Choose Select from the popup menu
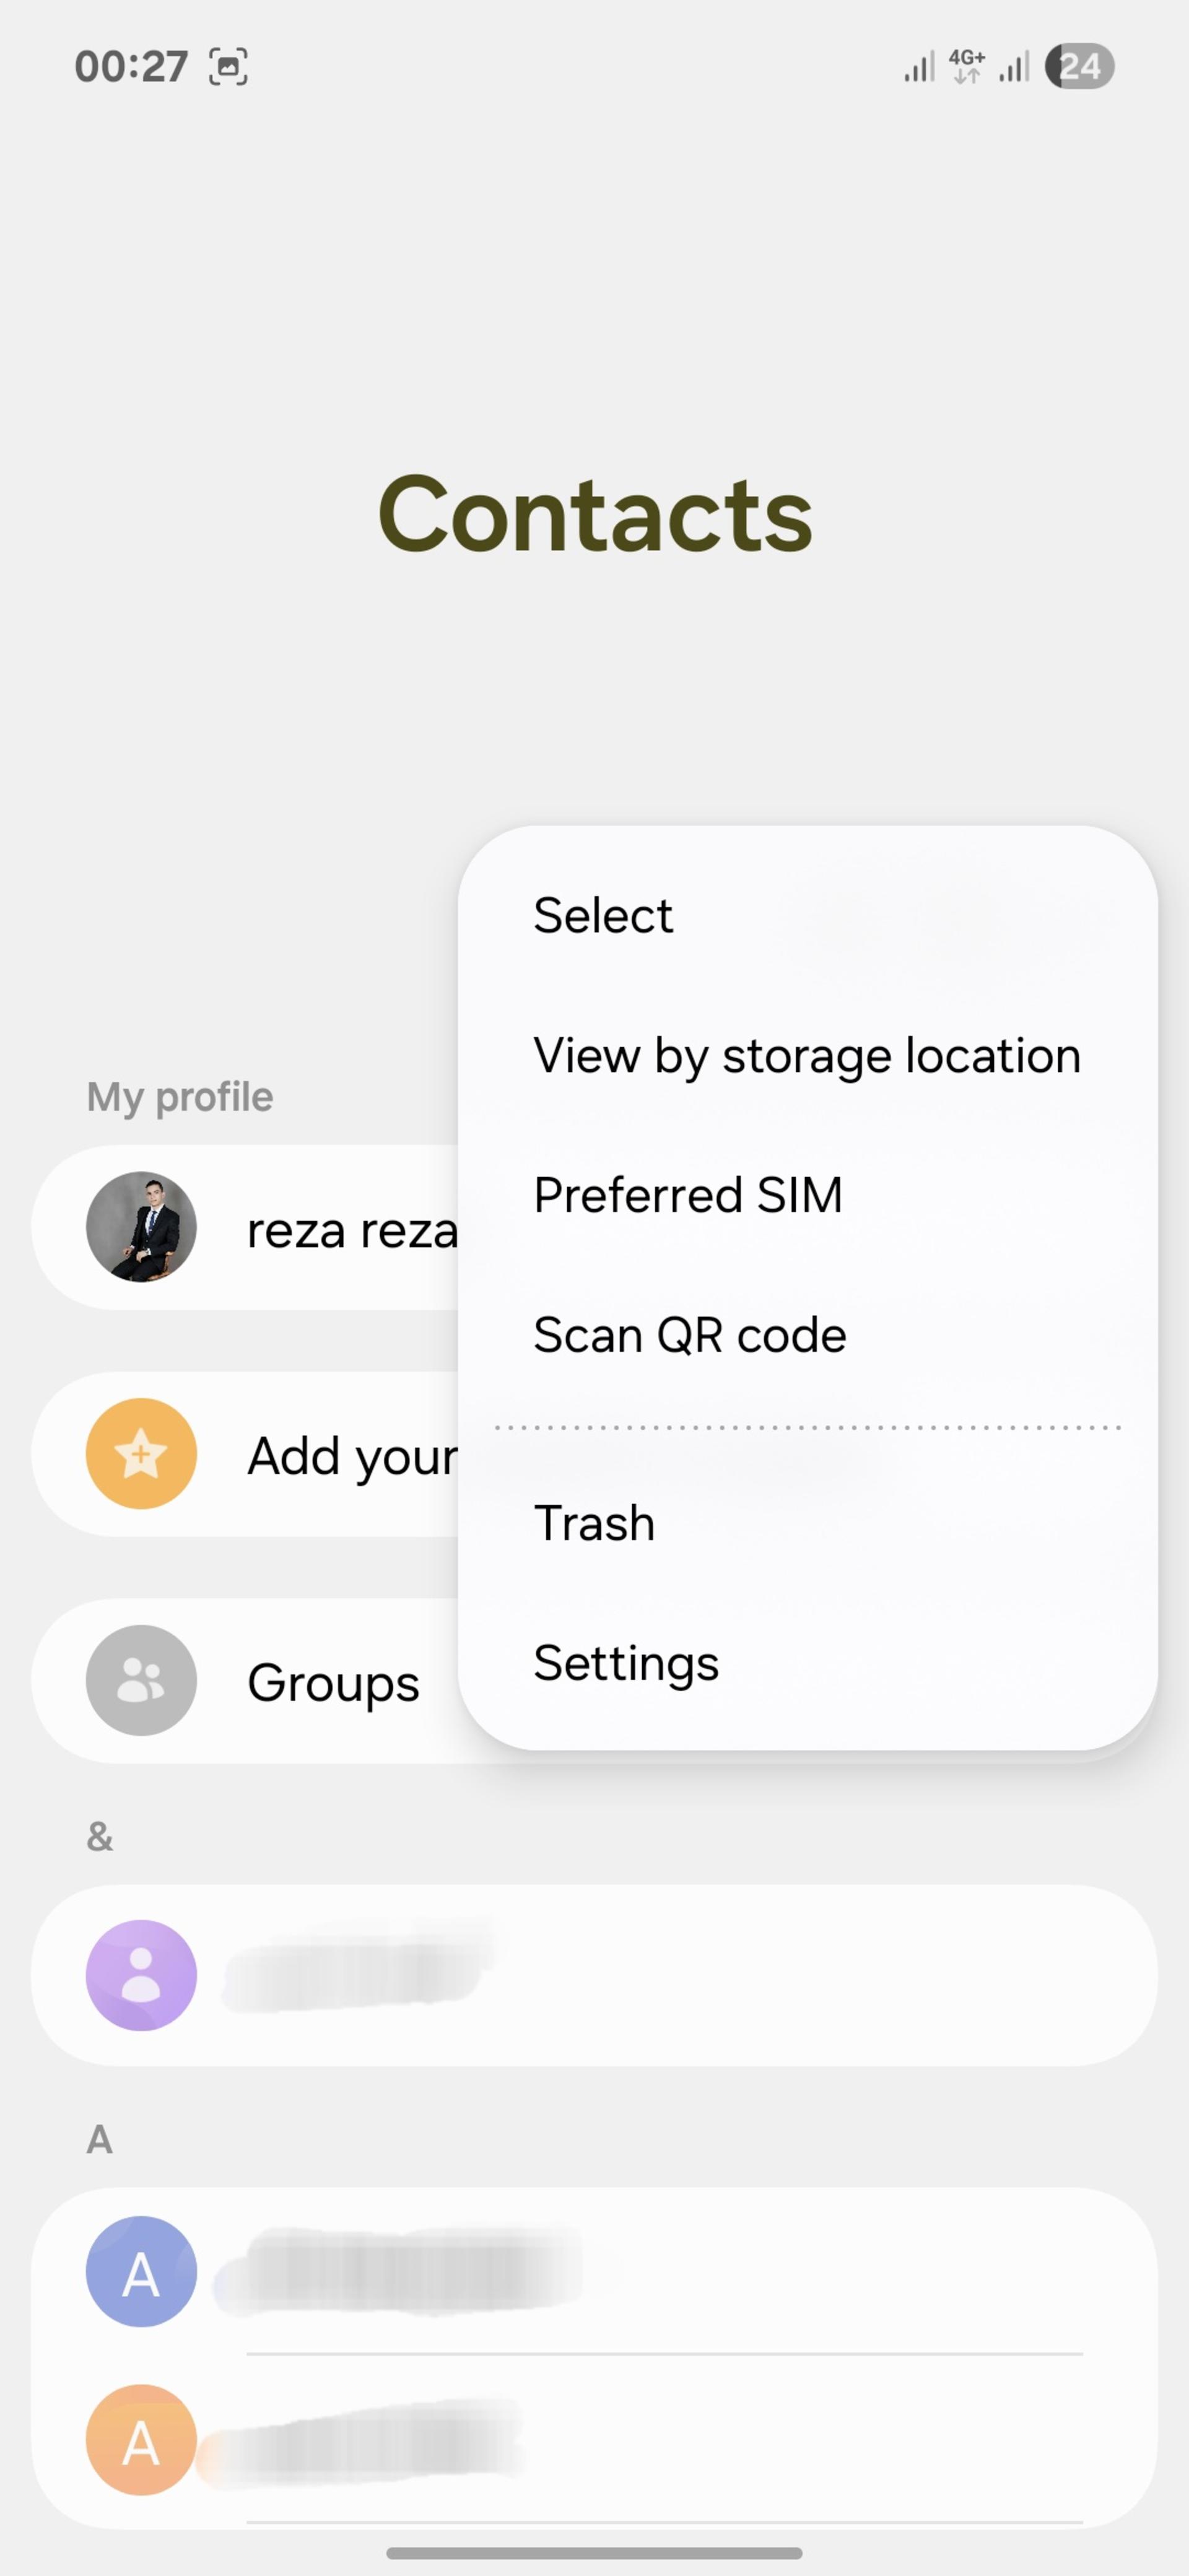 pyautogui.click(x=603, y=915)
